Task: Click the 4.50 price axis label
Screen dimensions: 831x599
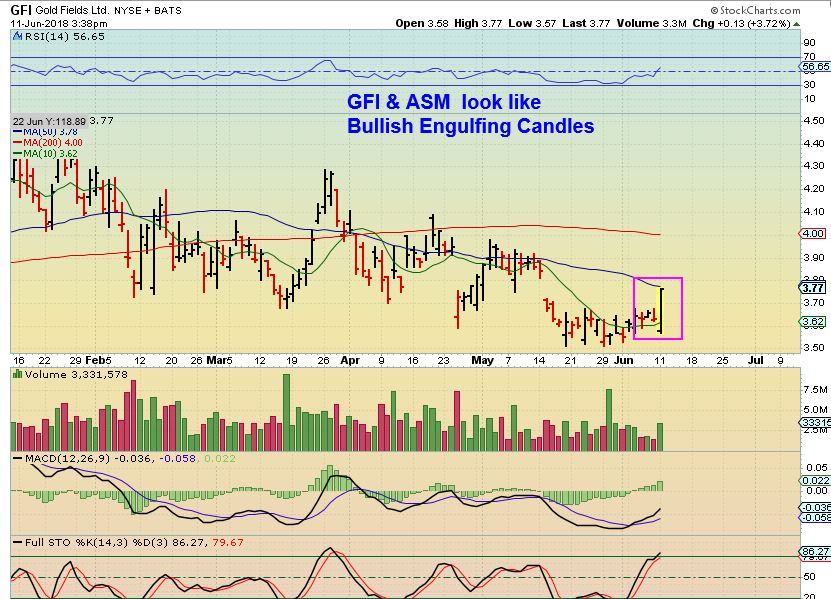Action: click(814, 121)
